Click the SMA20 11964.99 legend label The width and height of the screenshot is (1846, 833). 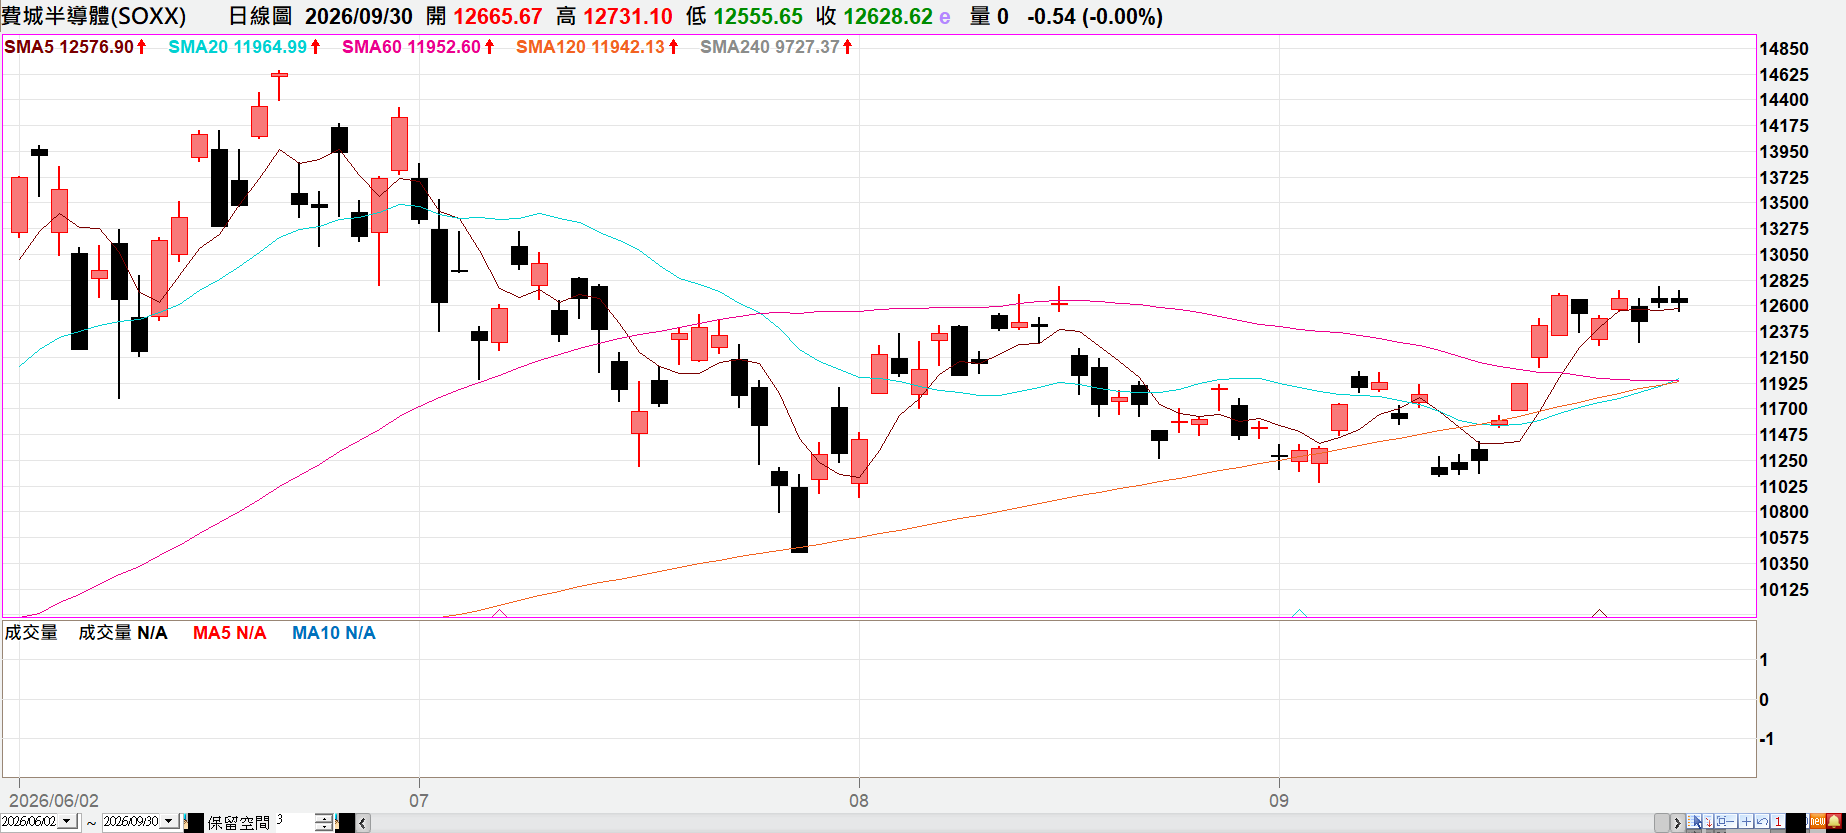[238, 47]
